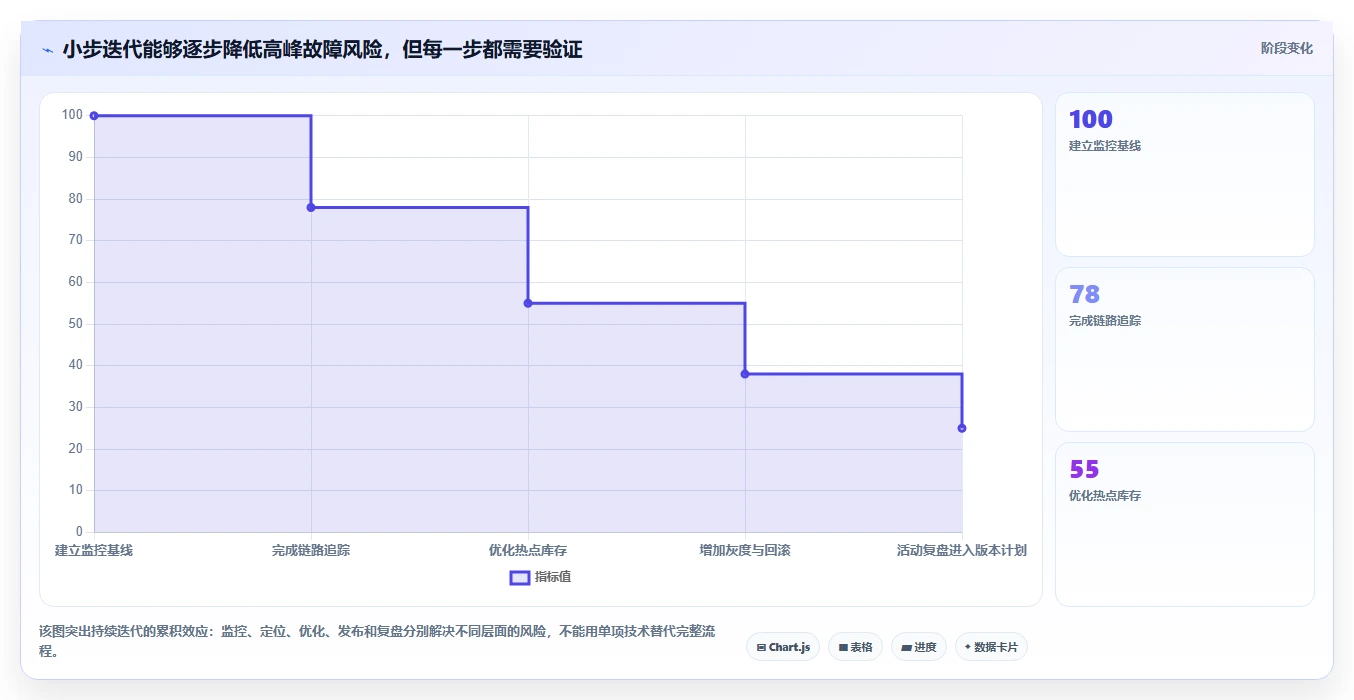
Task: Click the 阶段变化 label in header
Action: pos(1287,48)
